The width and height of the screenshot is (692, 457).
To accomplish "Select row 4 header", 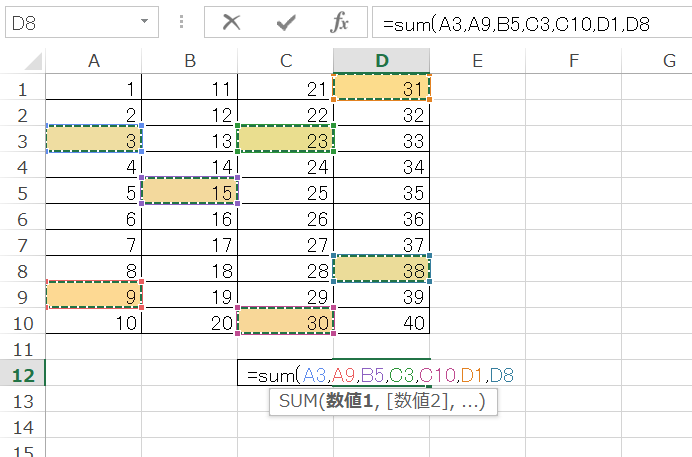I will (x=23, y=165).
